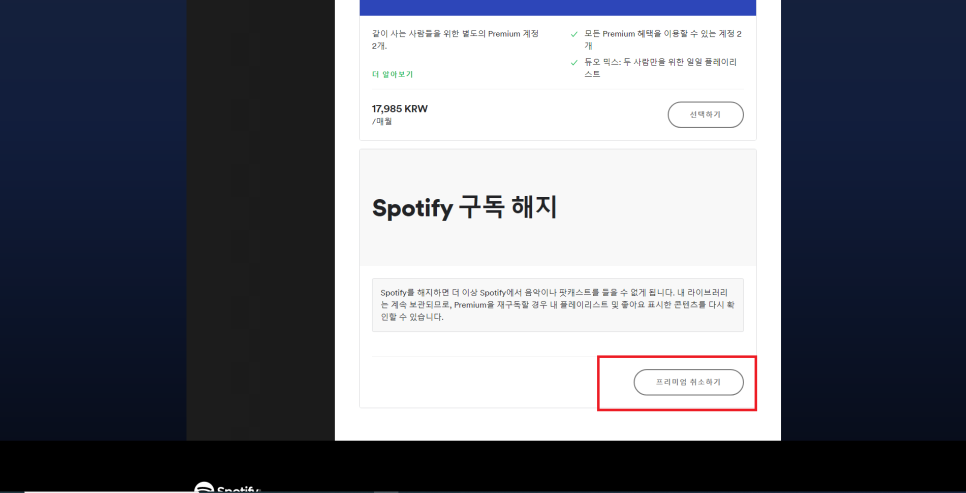The height and width of the screenshot is (493, 966).
Task: Click the '모든 Premium 혜택을 이용할' feature text
Action: click(x=663, y=40)
